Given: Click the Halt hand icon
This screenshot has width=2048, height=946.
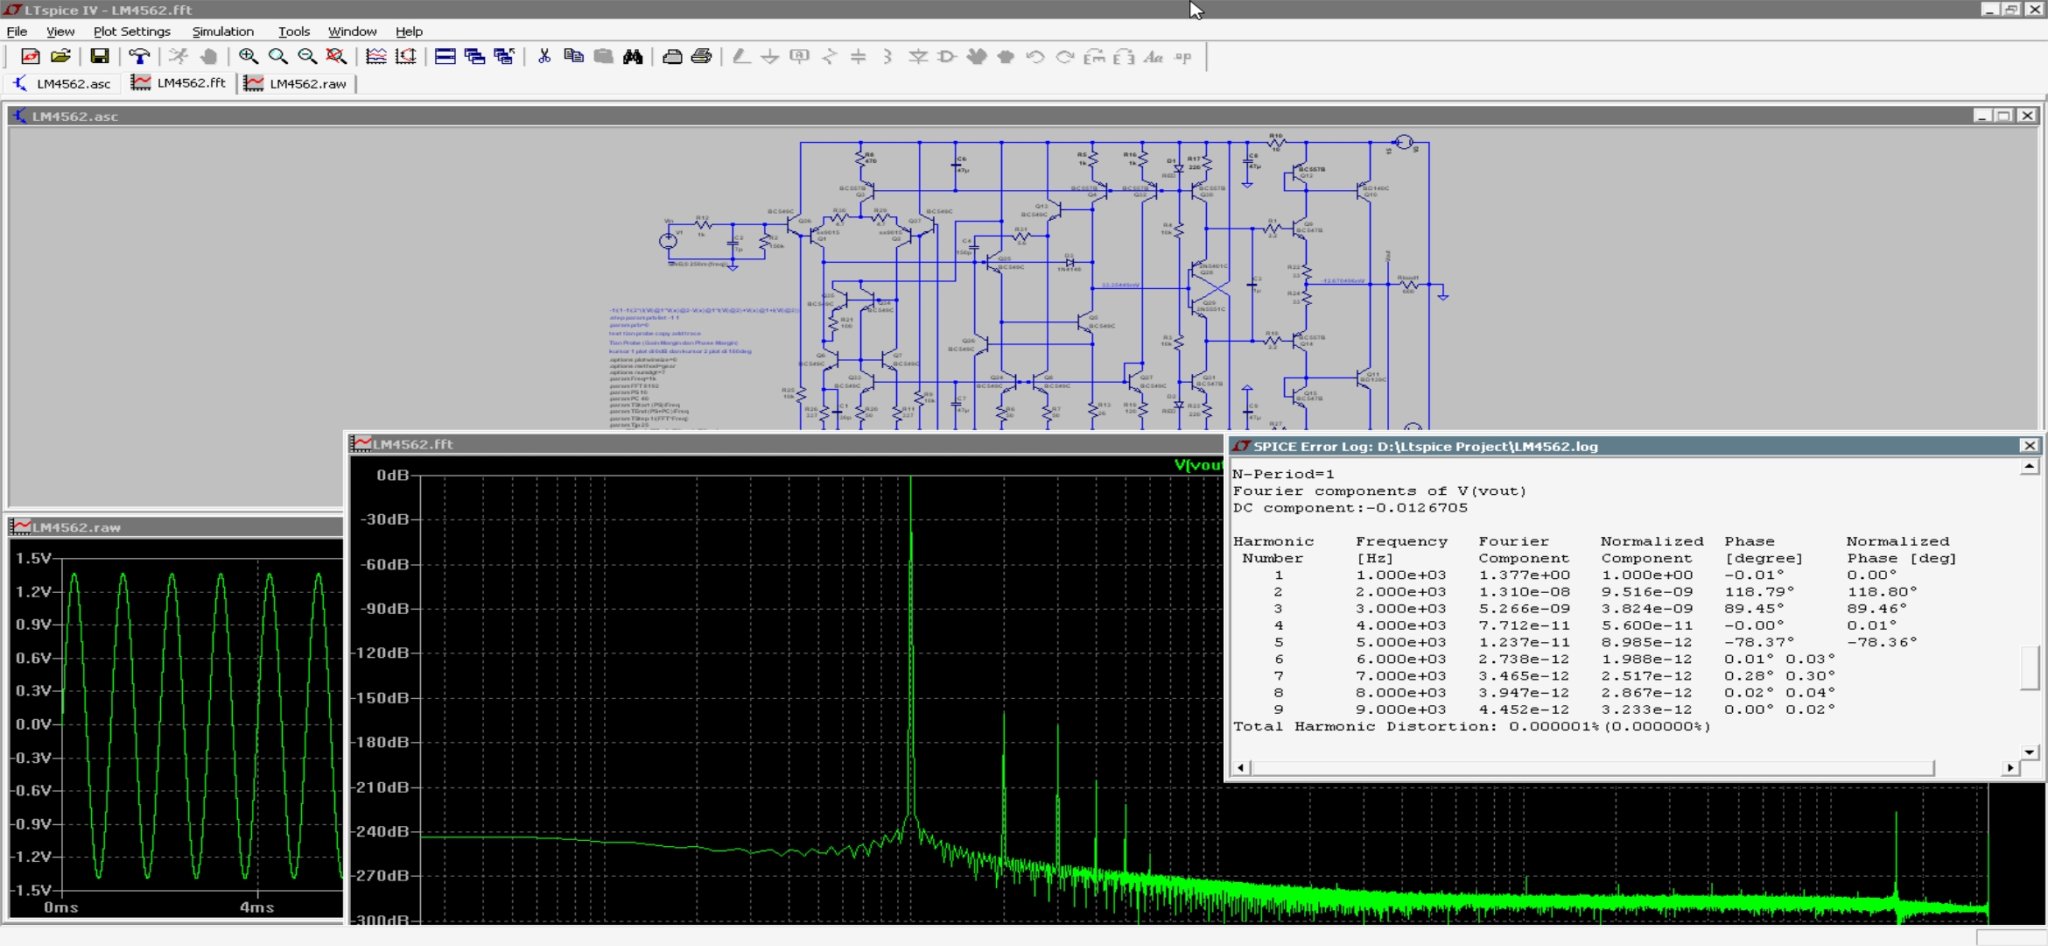Looking at the screenshot, I should pos(208,57).
